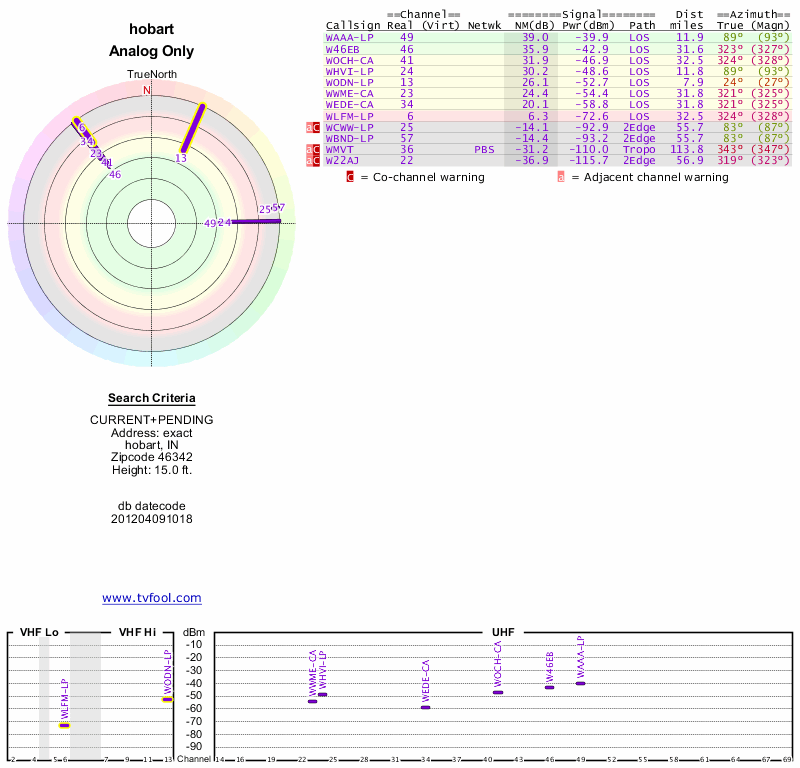The height and width of the screenshot is (768, 800).
Task: Select the WMVT callsign in the table
Action: pos(339,150)
